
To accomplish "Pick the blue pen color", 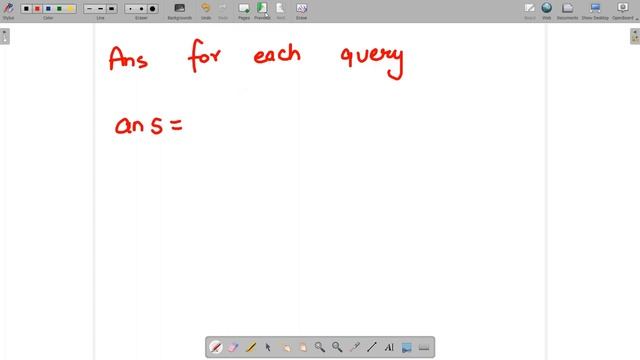I will pyautogui.click(x=48, y=9).
